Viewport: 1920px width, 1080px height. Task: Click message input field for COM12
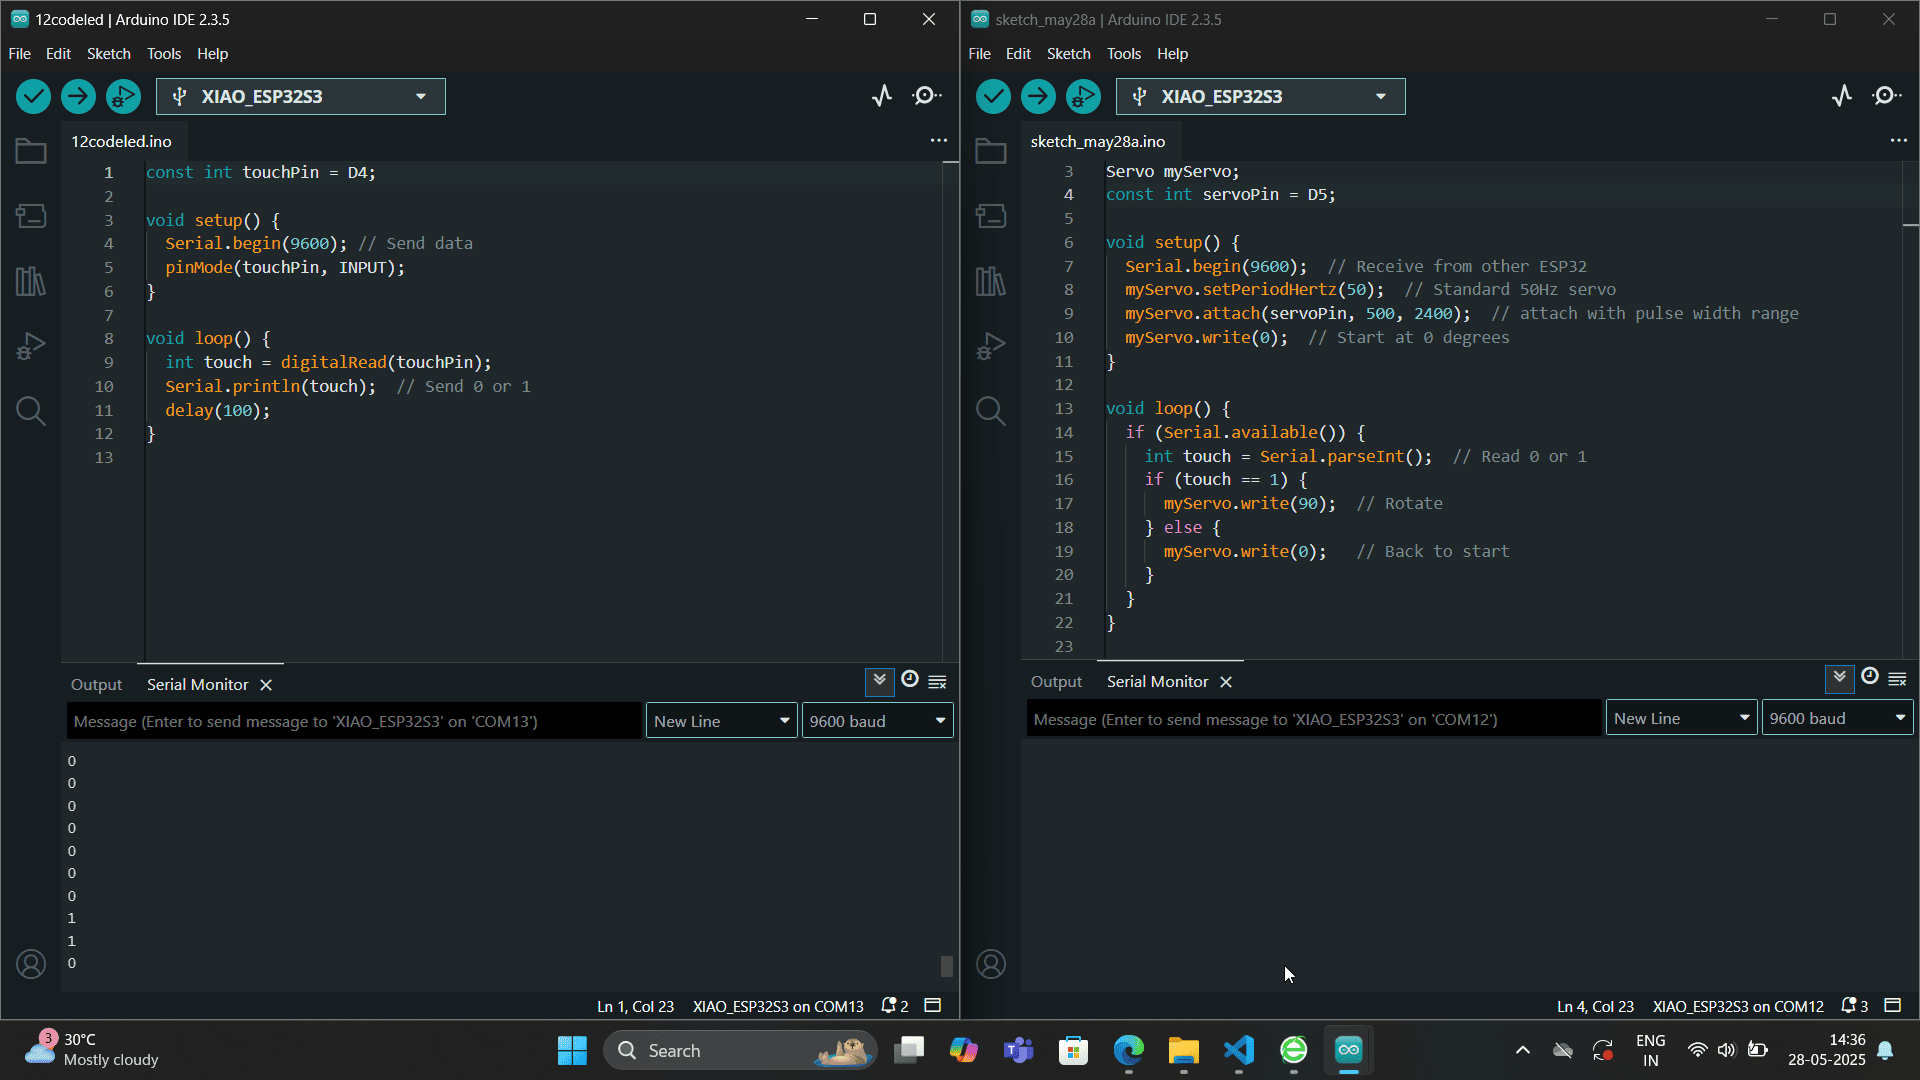[1314, 719]
